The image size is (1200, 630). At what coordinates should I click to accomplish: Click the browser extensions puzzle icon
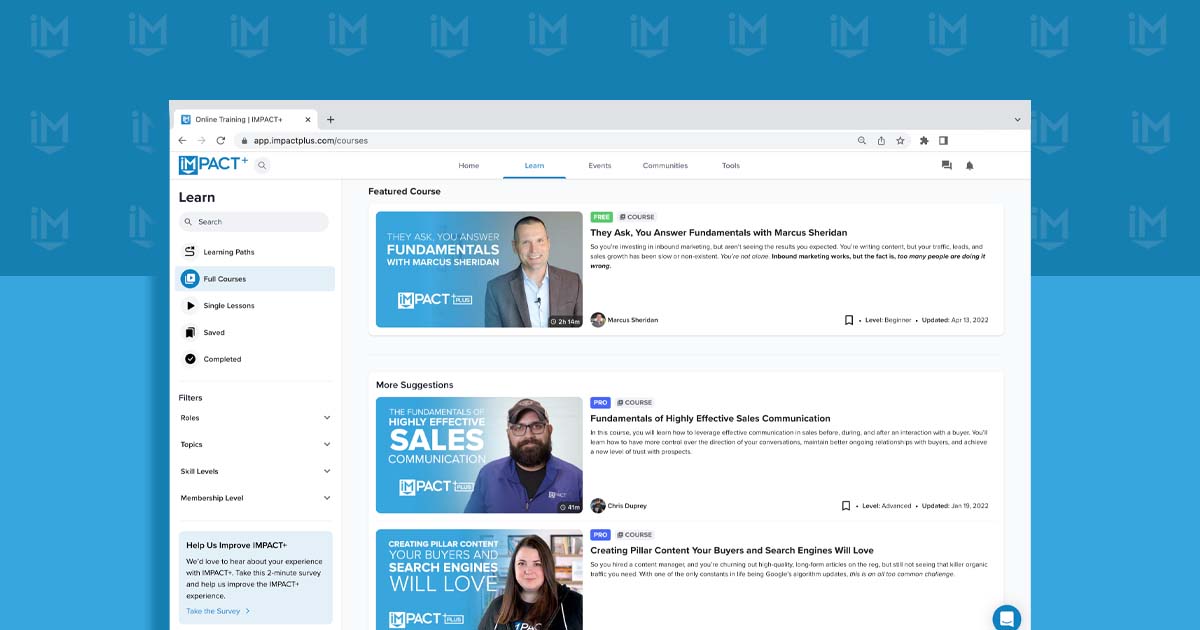click(x=923, y=140)
